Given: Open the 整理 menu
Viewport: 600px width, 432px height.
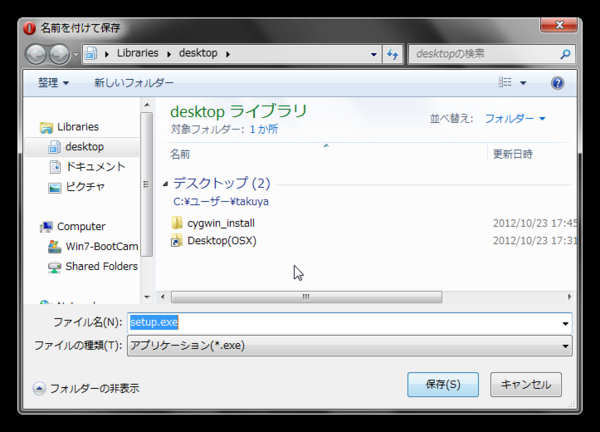Looking at the screenshot, I should click(53, 83).
